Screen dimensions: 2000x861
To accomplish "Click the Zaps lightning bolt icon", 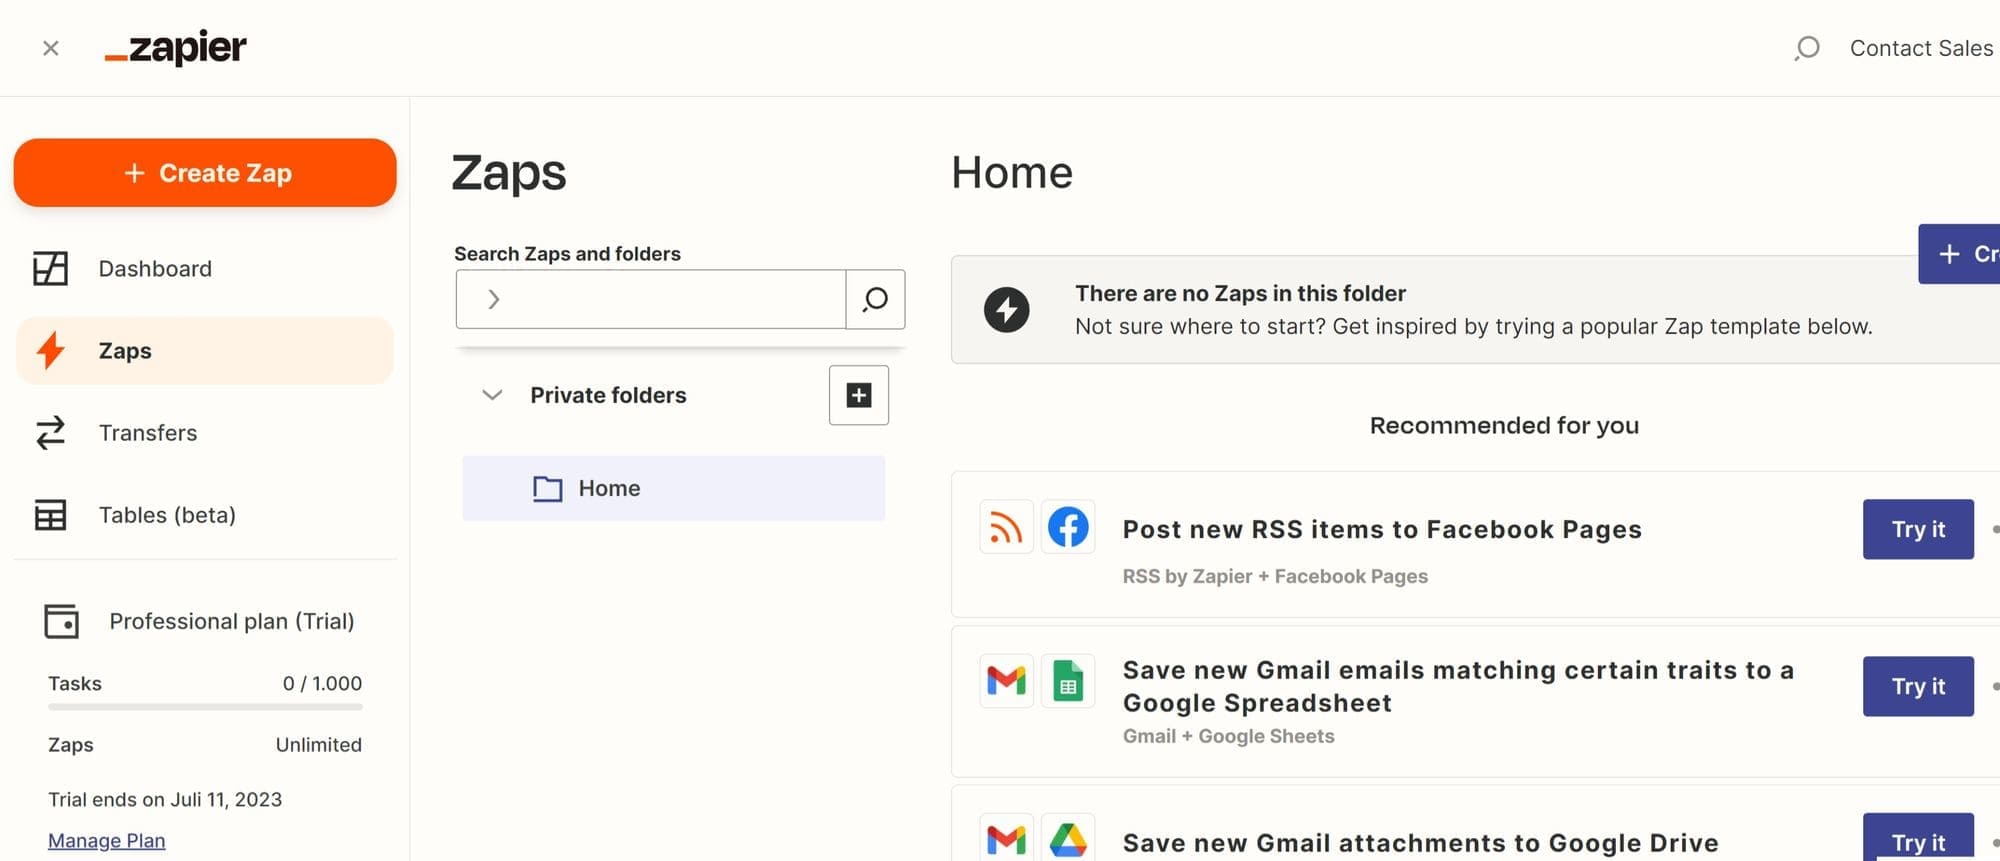I will tap(50, 351).
